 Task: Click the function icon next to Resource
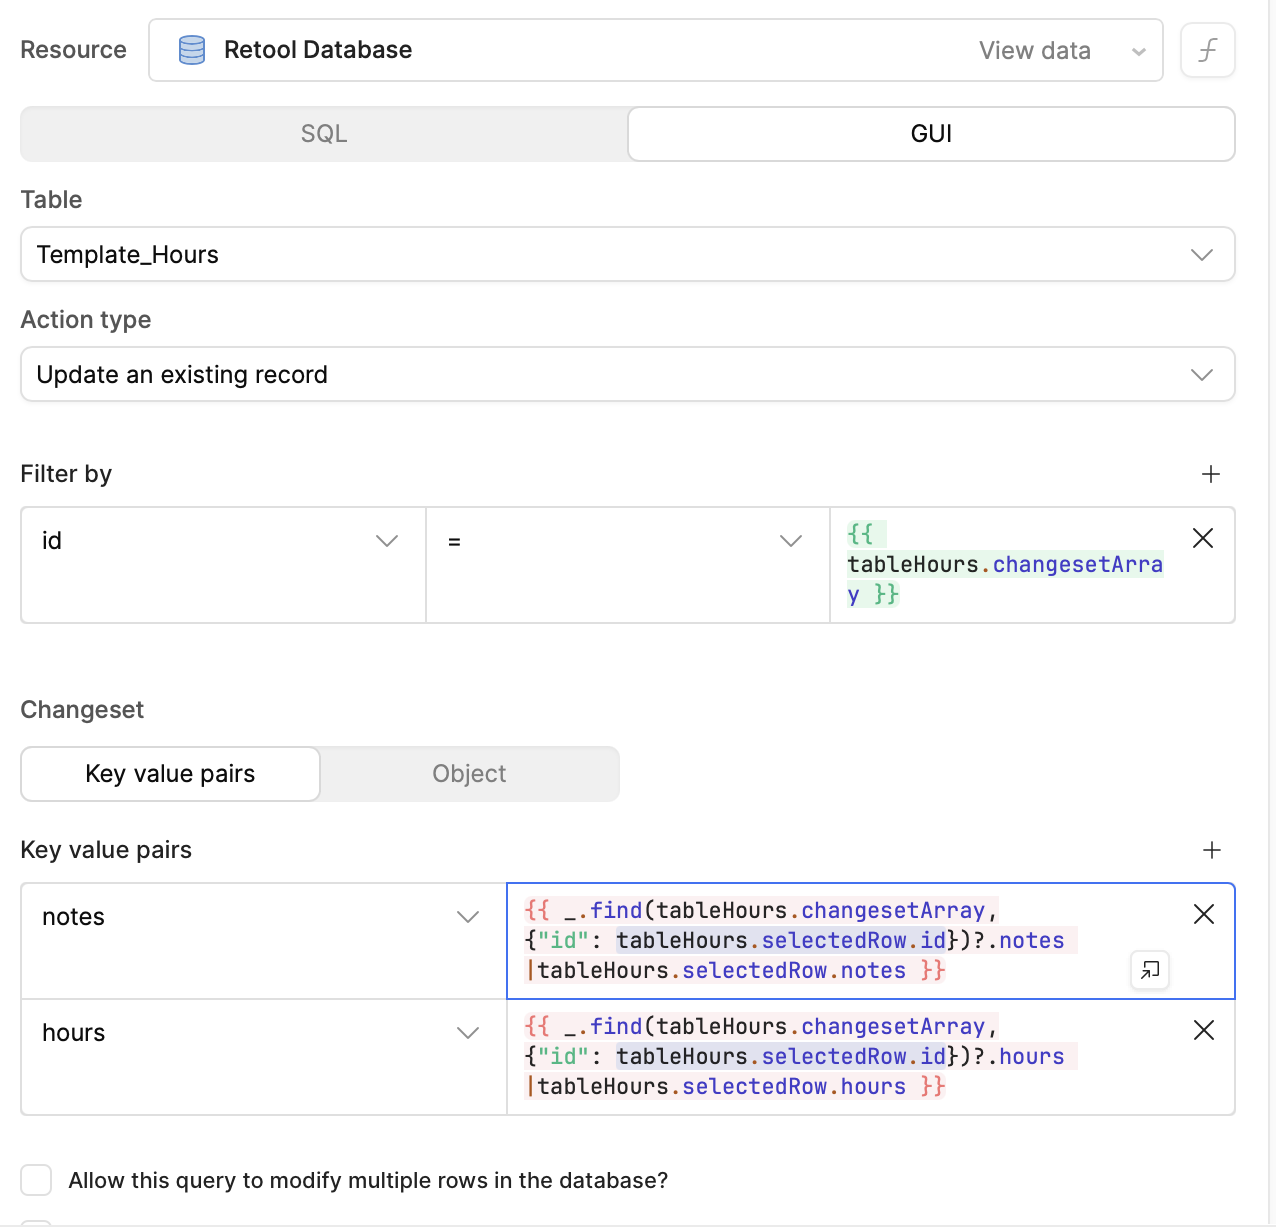[1207, 50]
